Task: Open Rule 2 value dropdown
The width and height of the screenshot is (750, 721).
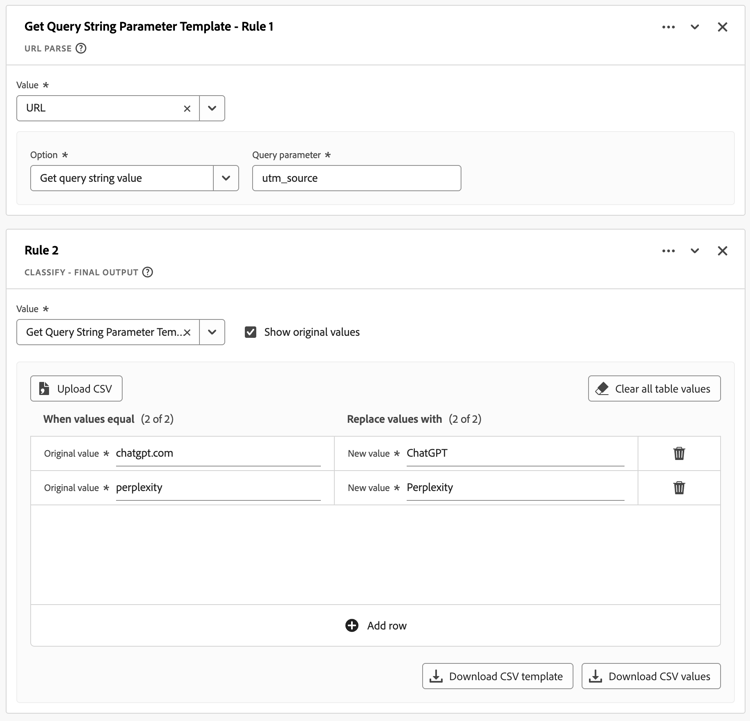Action: (212, 332)
